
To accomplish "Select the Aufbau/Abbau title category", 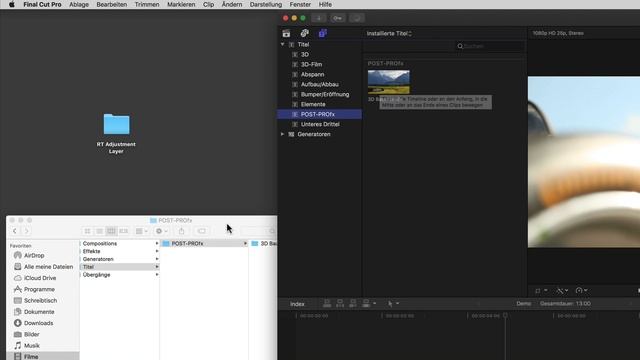I will tap(320, 84).
